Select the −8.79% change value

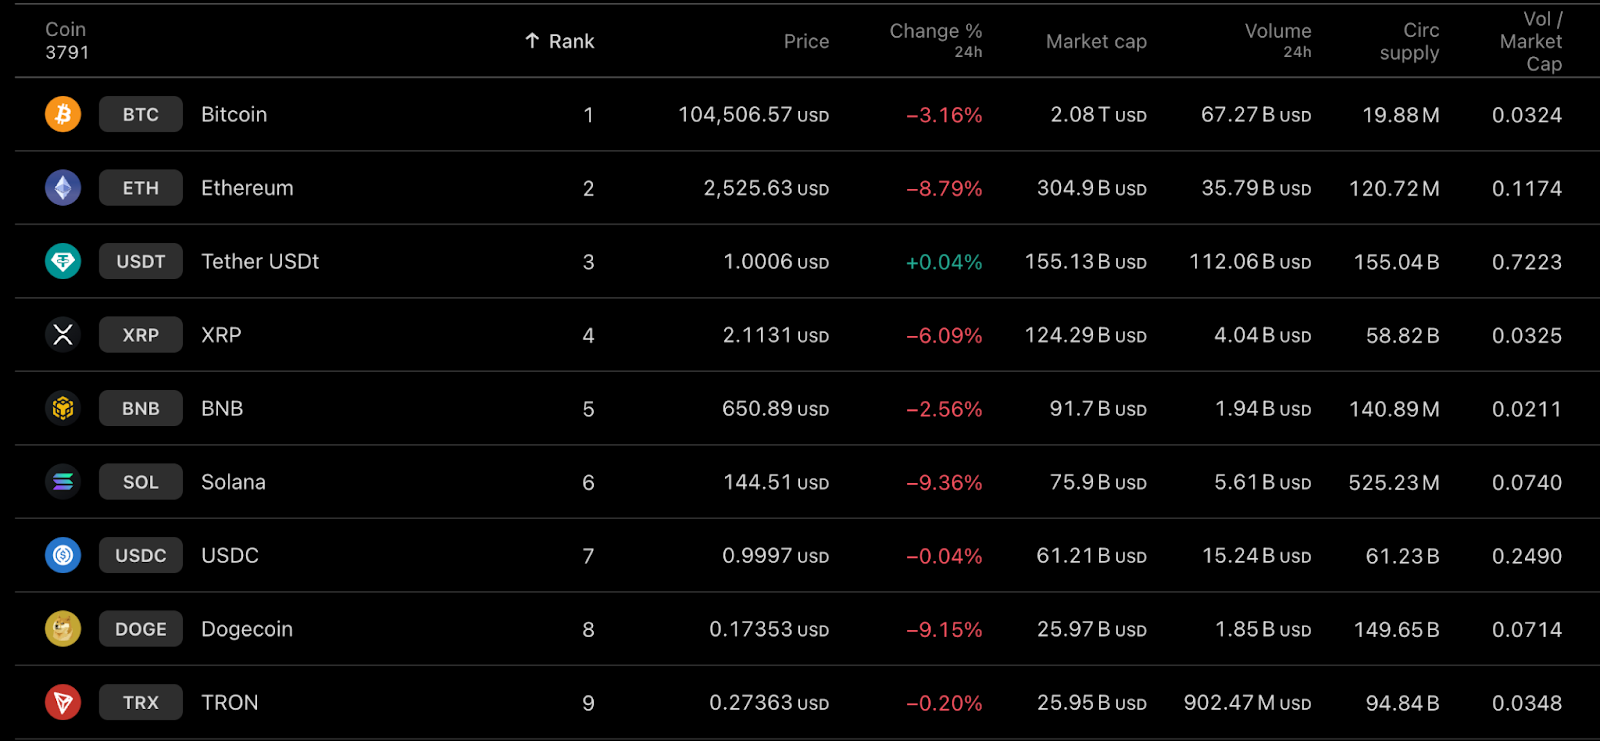(944, 188)
